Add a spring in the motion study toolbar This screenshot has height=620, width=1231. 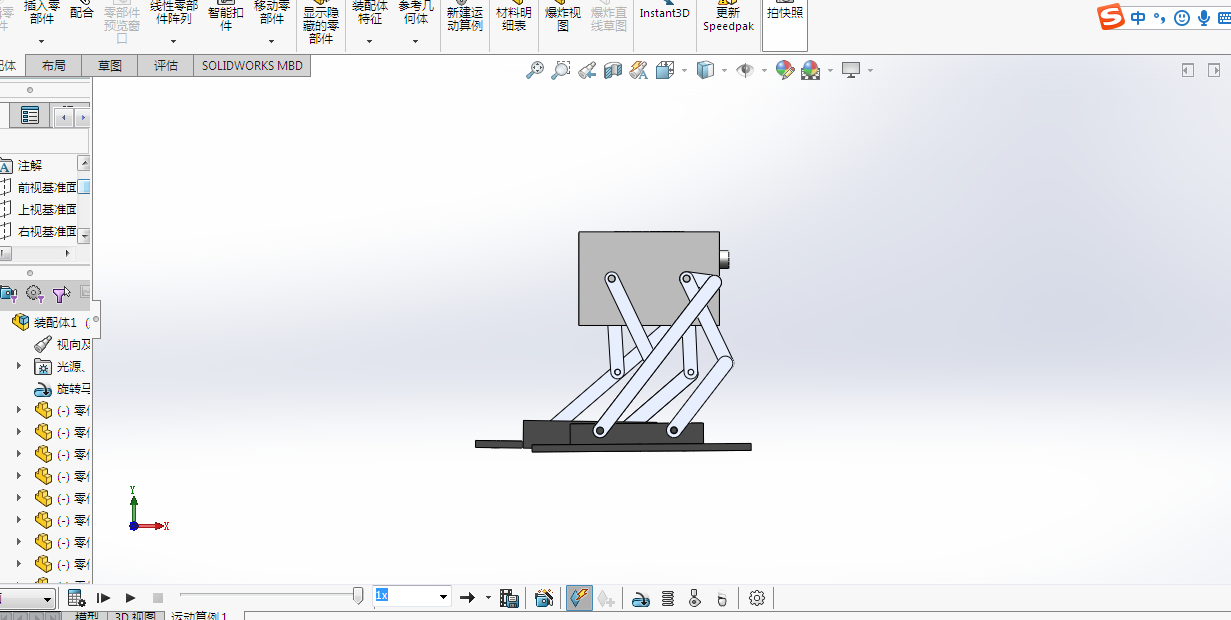click(x=668, y=598)
